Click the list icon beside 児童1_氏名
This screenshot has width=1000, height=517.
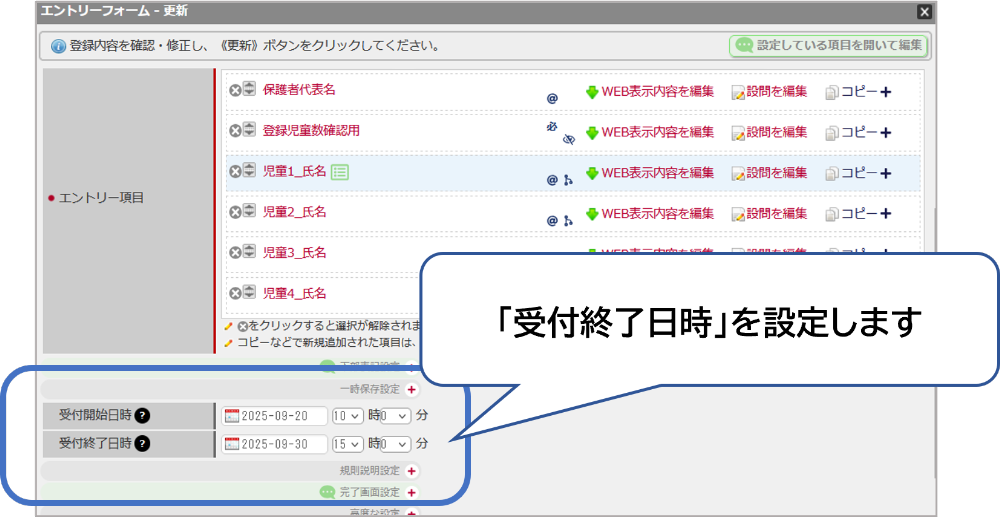[340, 172]
